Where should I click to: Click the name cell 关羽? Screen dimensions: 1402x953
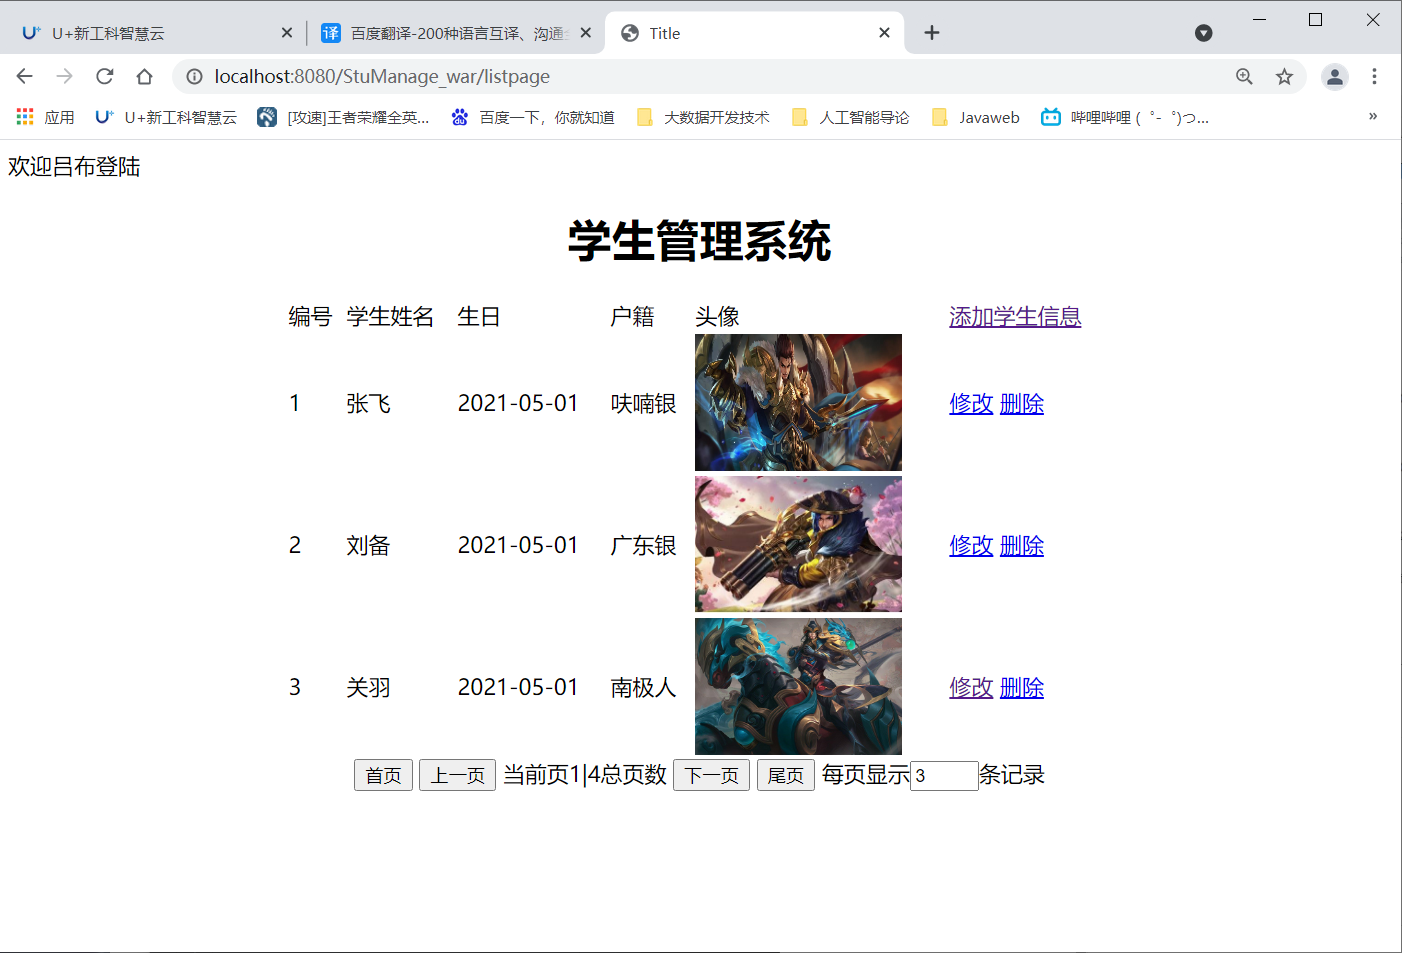click(368, 688)
